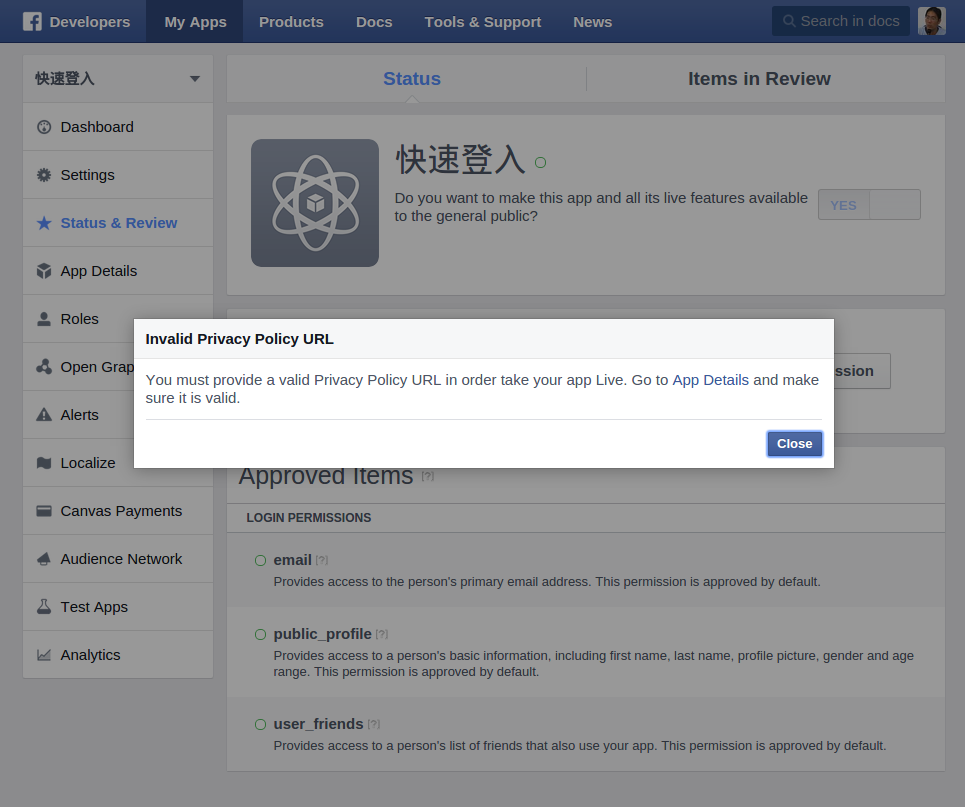Toggle the app public YES switch
This screenshot has width=965, height=807.
[868, 205]
